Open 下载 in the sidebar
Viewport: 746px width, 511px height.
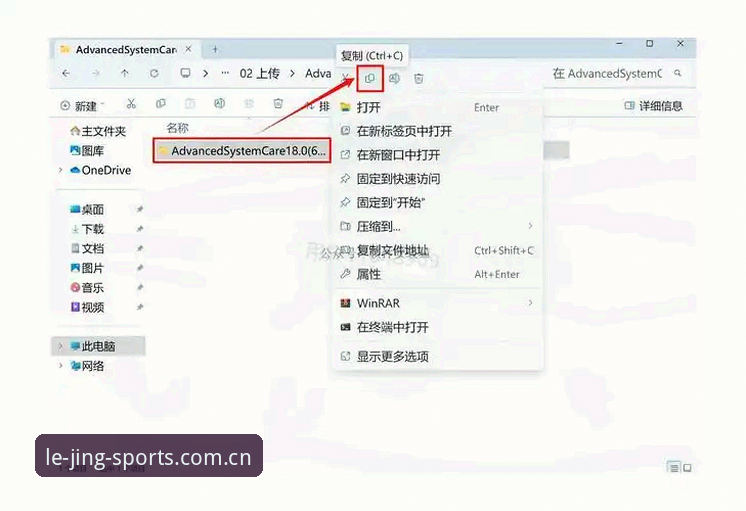pos(87,229)
